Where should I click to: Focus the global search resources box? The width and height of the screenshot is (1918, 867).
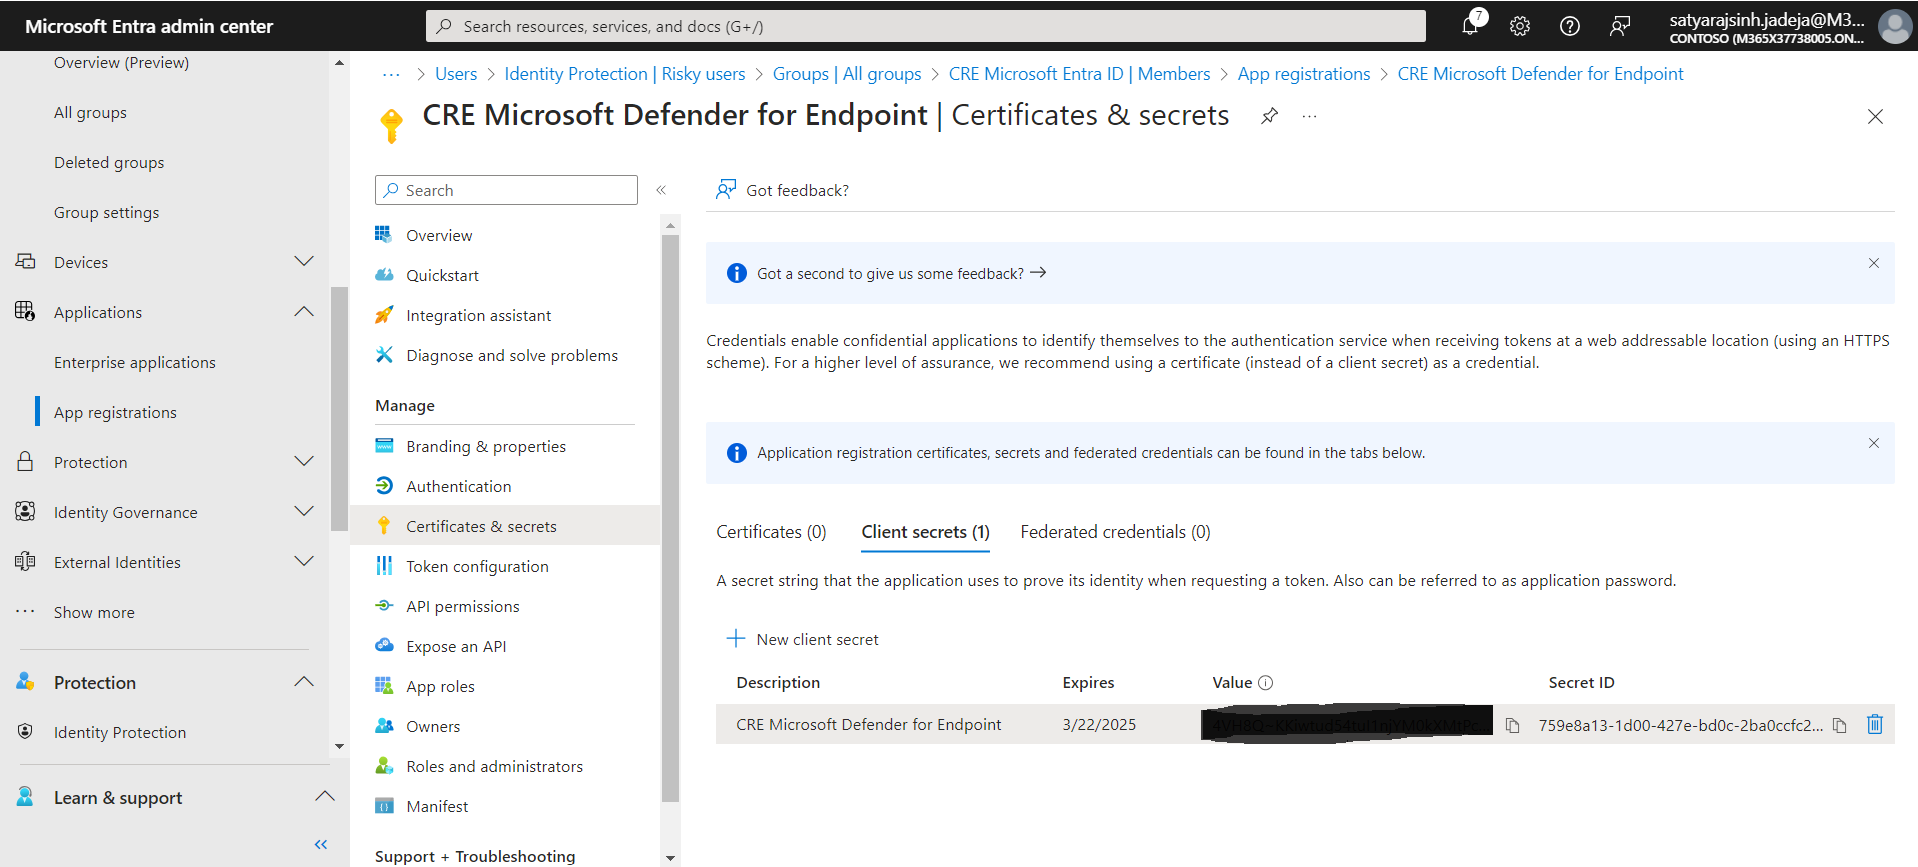925,26
